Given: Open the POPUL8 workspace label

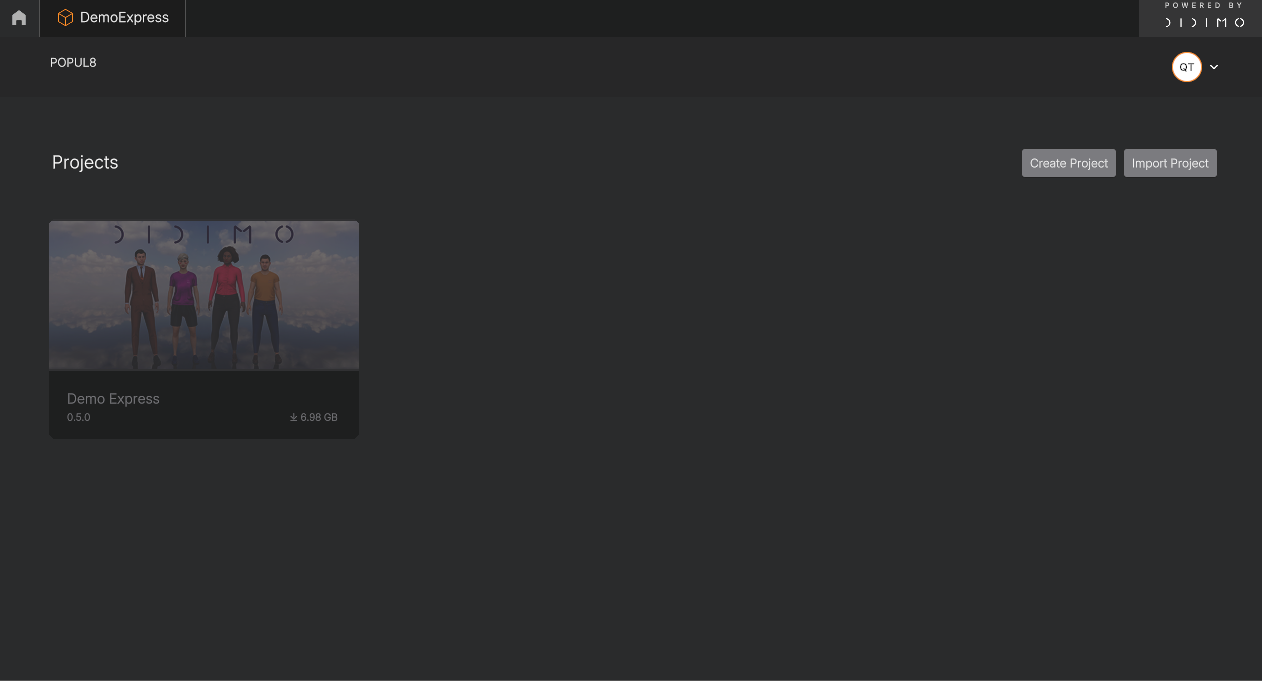Looking at the screenshot, I should point(73,63).
